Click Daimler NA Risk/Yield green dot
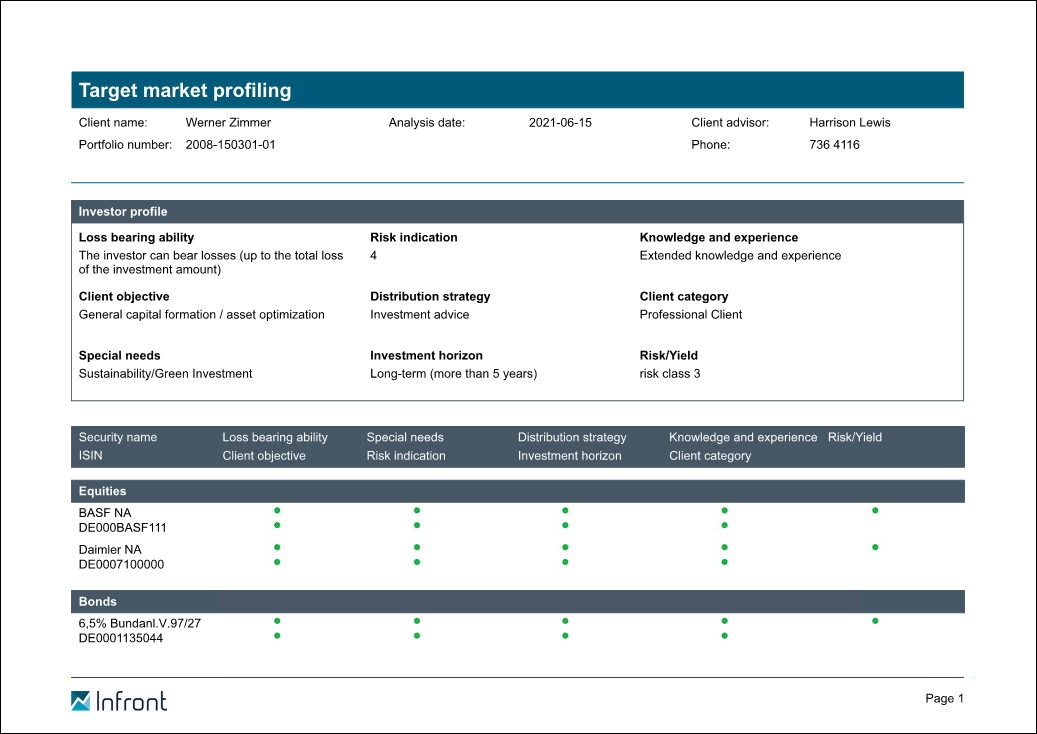The height and width of the screenshot is (734, 1037). pos(875,547)
